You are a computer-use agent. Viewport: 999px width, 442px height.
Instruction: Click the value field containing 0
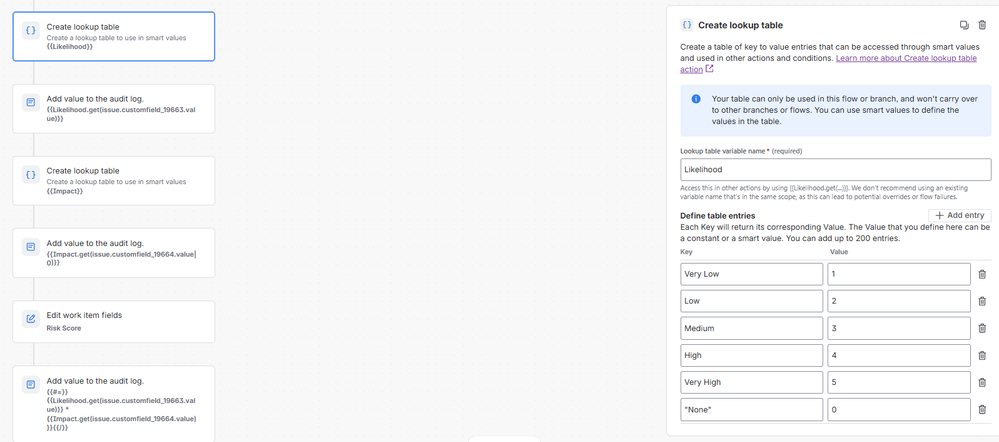point(899,410)
